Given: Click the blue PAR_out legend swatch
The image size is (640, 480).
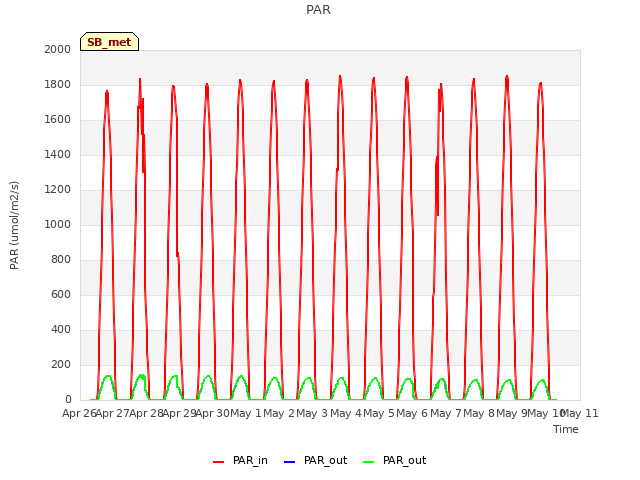Looking at the screenshot, I should click(x=289, y=462).
